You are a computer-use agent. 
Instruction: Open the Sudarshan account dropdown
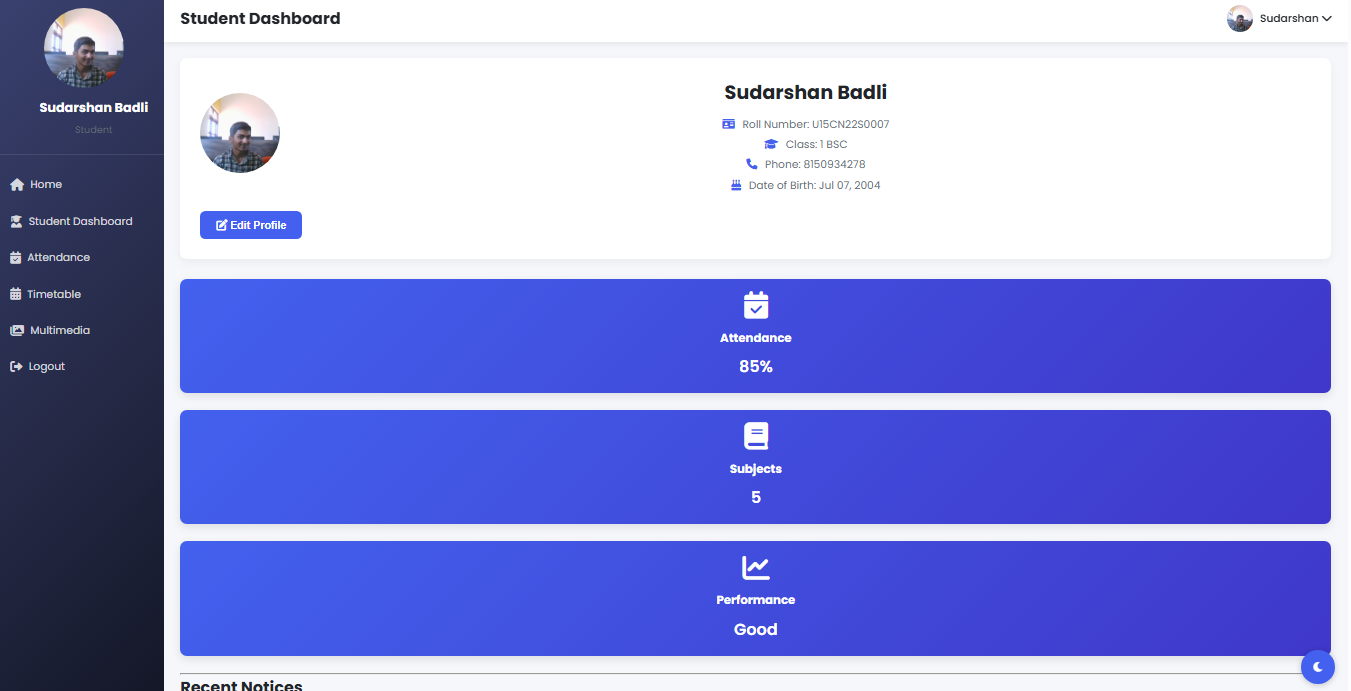[x=1280, y=18]
